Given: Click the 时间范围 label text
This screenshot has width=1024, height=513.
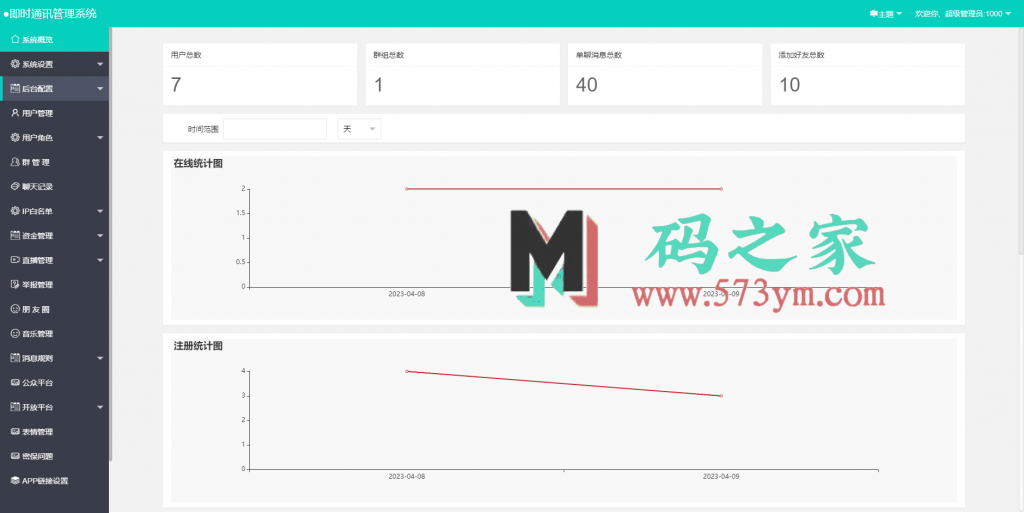Looking at the screenshot, I should pyautogui.click(x=203, y=129).
